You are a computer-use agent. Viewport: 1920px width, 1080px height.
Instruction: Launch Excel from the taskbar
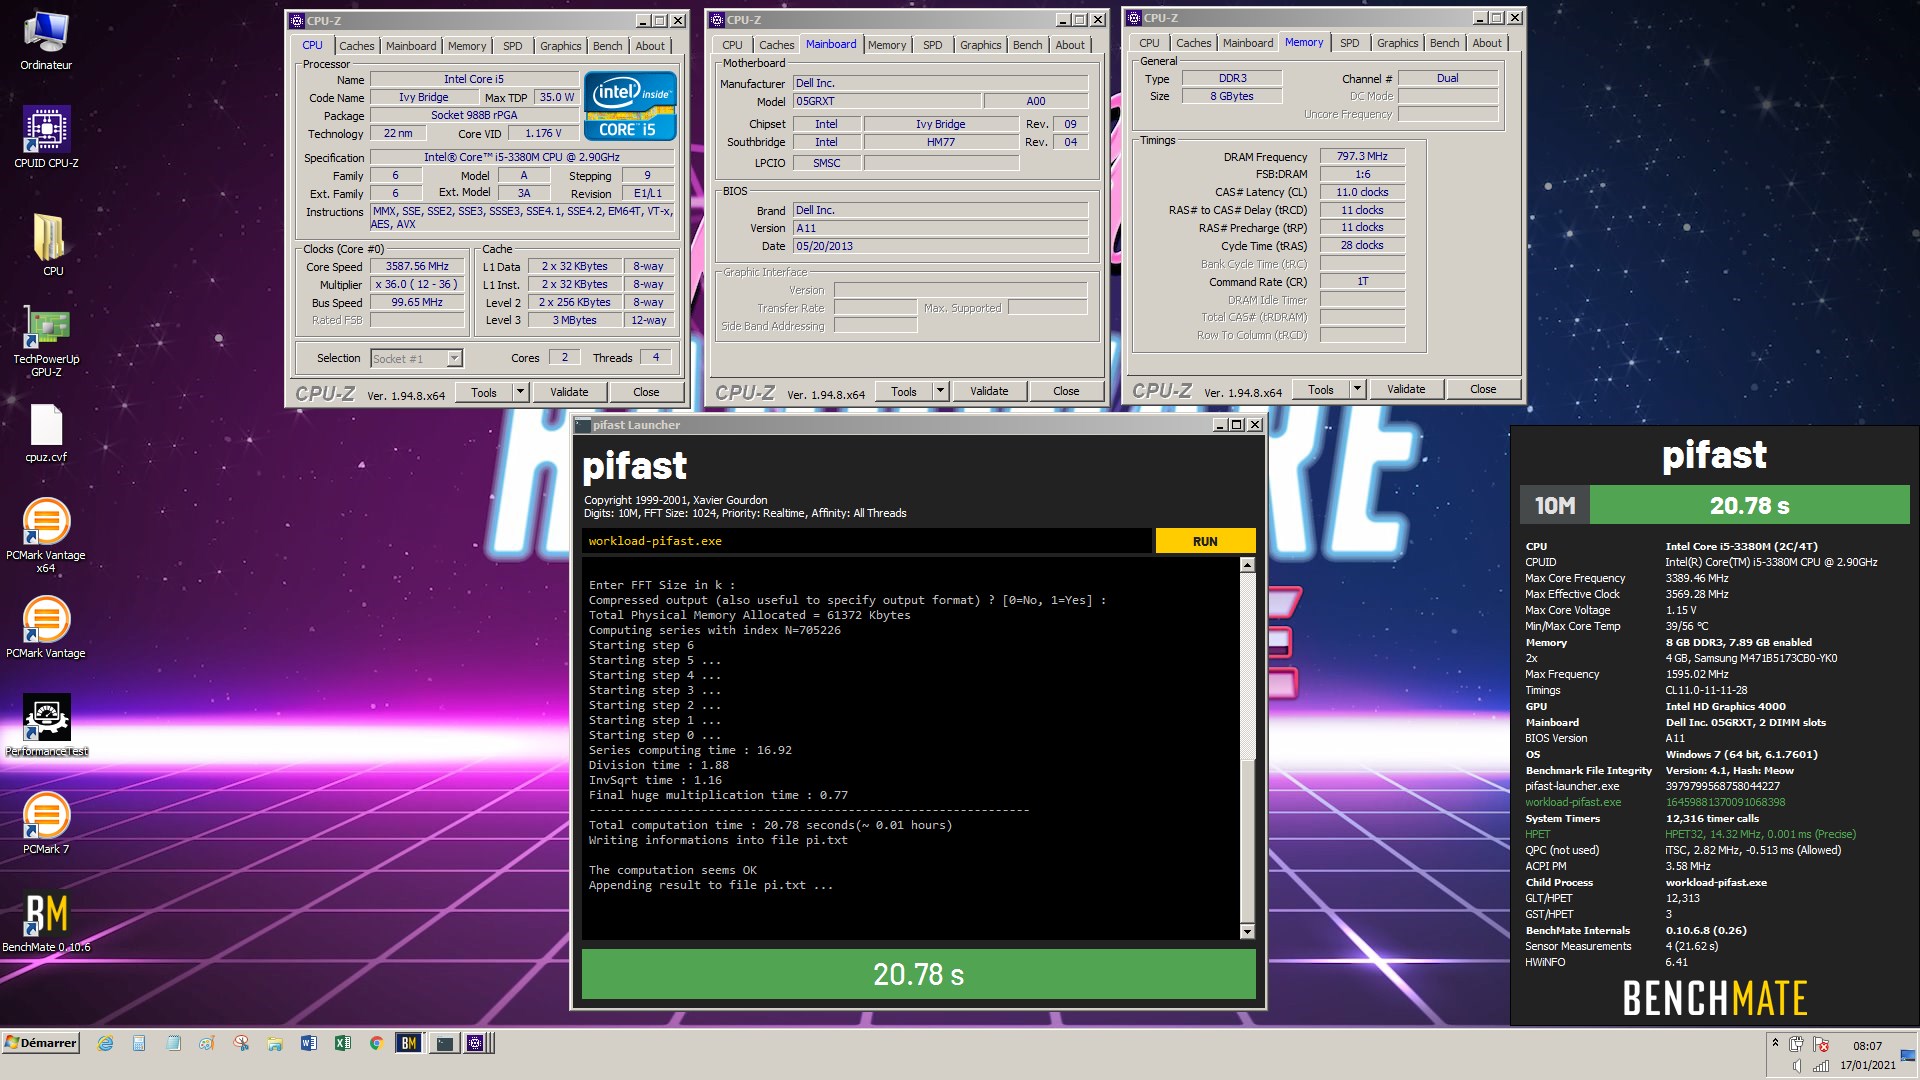343,1043
